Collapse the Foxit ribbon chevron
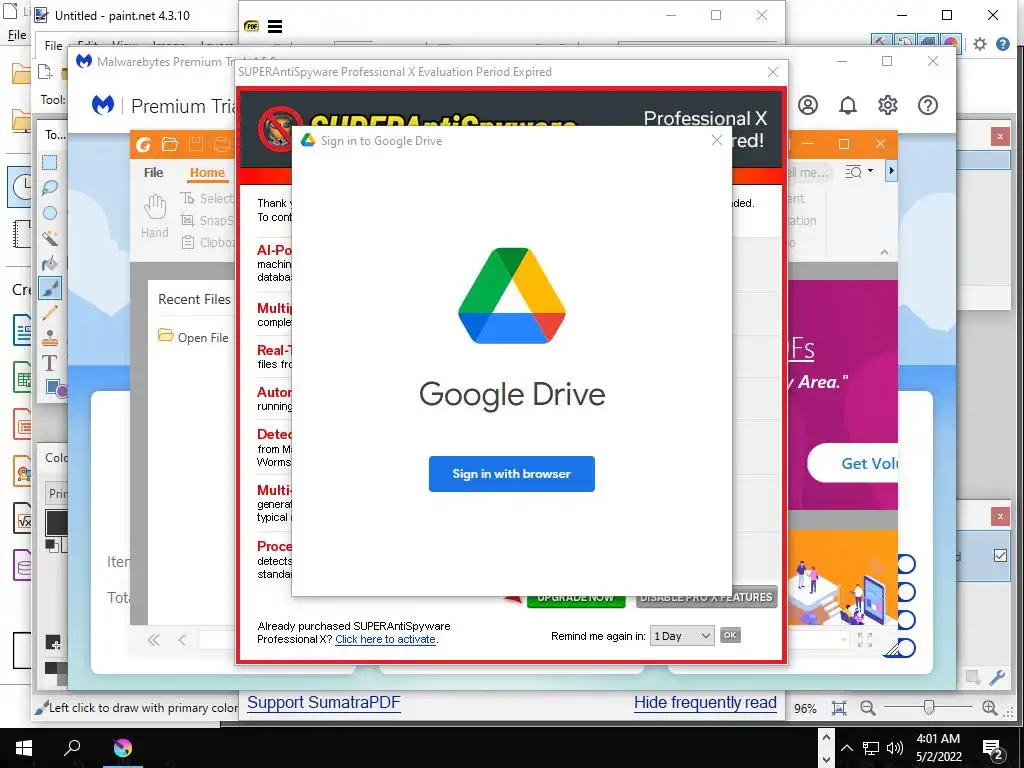 [884, 252]
